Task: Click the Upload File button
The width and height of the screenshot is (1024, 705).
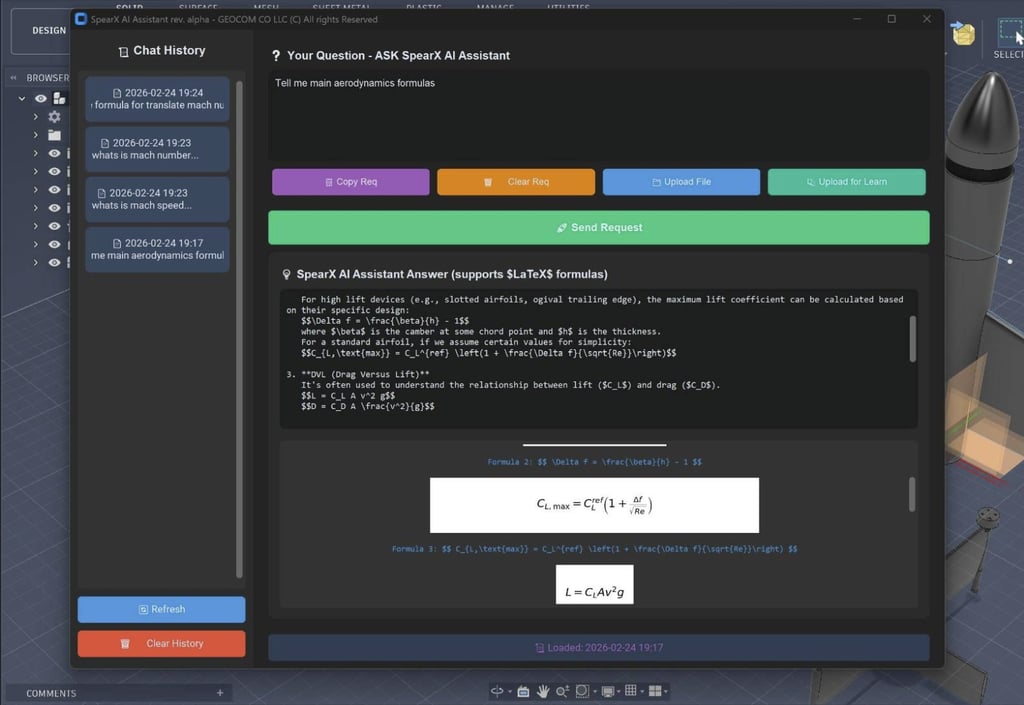Action: click(681, 182)
